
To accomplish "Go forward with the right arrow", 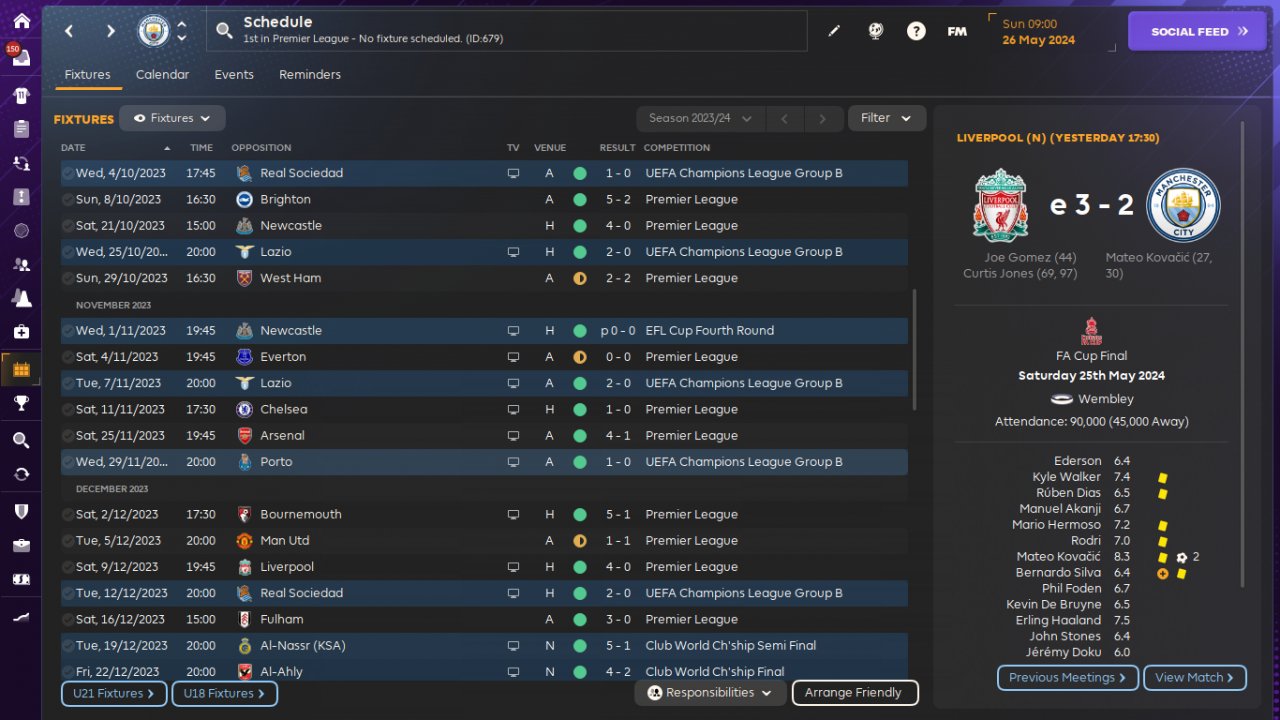I will pyautogui.click(x=110, y=31).
